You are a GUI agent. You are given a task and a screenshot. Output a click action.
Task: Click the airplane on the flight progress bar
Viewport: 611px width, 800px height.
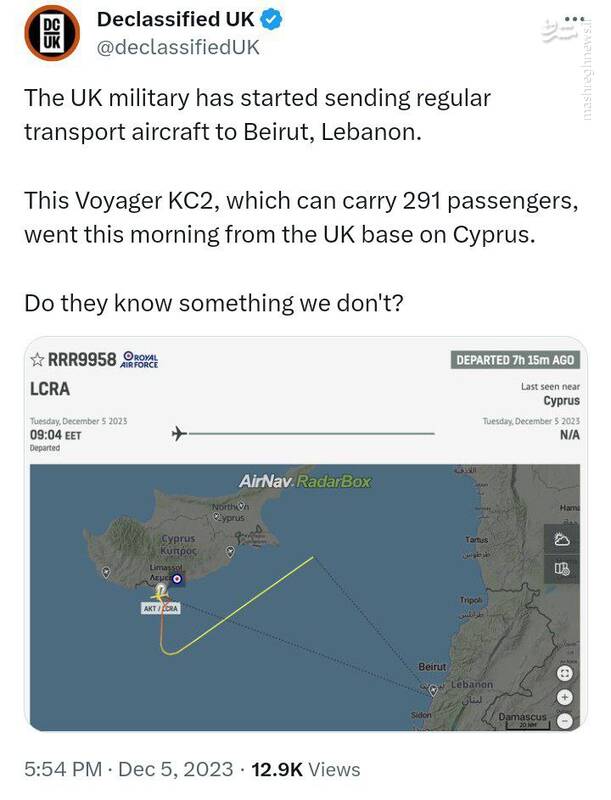(180, 433)
